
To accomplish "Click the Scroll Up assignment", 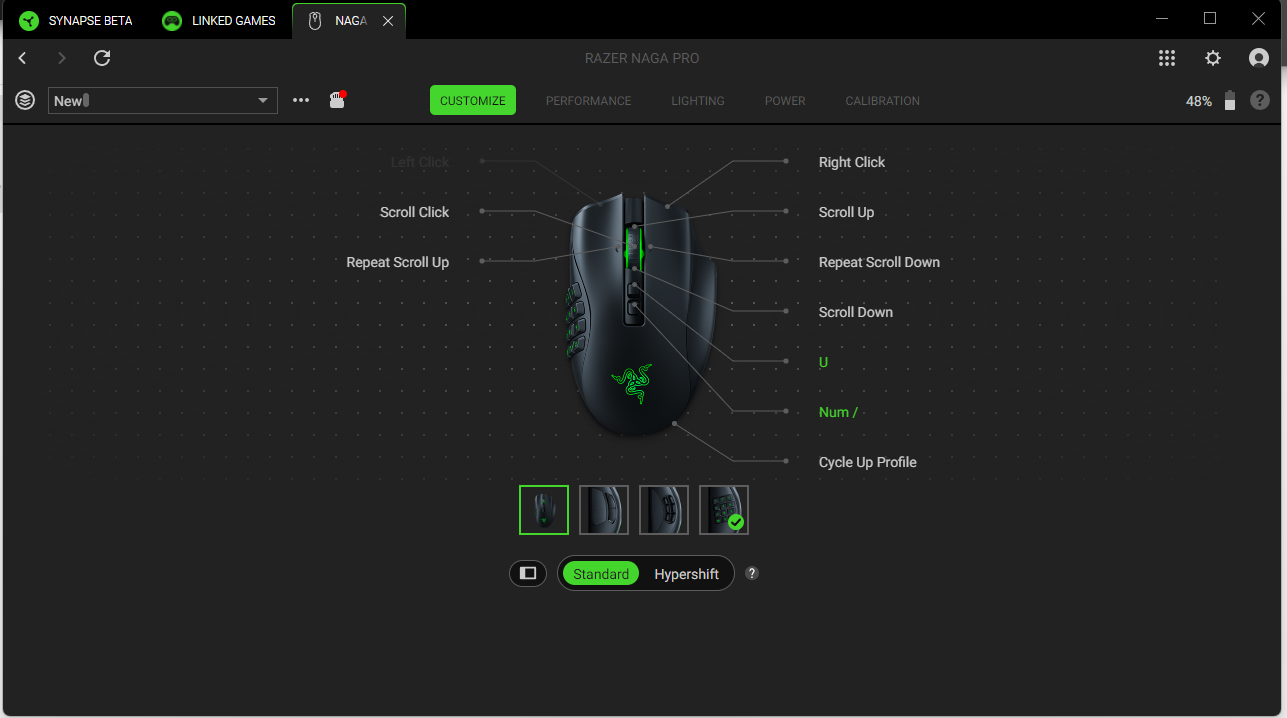I will click(846, 212).
